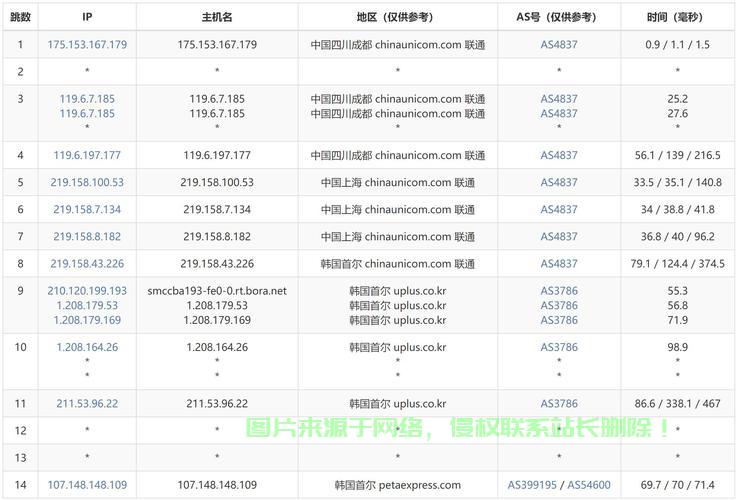Open the 219.158.100.53 IP address link
737x500 pixels.
(x=87, y=182)
